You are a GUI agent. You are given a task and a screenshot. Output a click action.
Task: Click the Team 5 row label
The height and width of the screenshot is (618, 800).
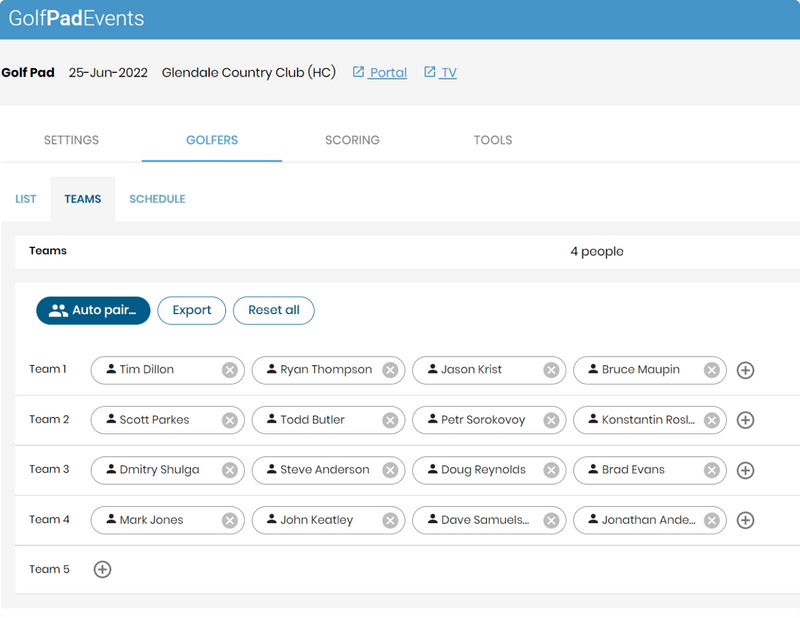click(49, 570)
